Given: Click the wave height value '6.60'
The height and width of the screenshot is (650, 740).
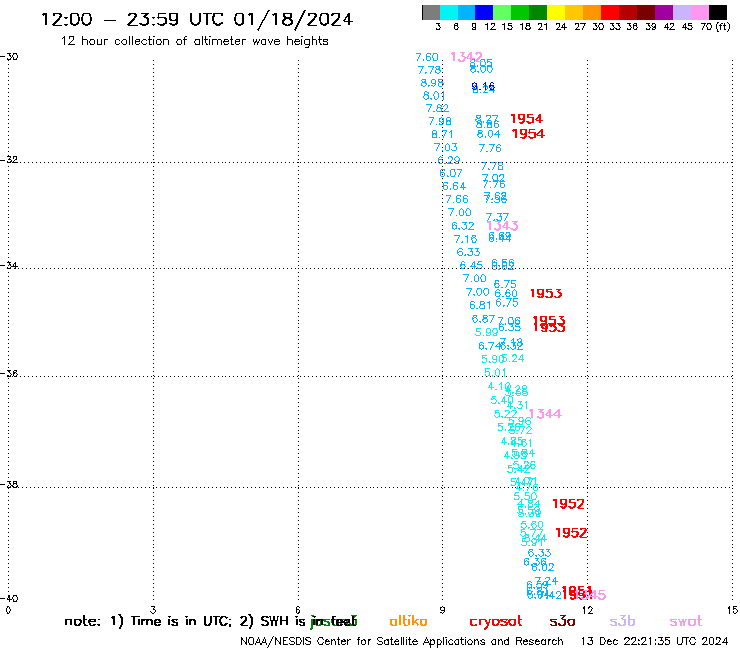Looking at the screenshot, I should coord(506,294).
